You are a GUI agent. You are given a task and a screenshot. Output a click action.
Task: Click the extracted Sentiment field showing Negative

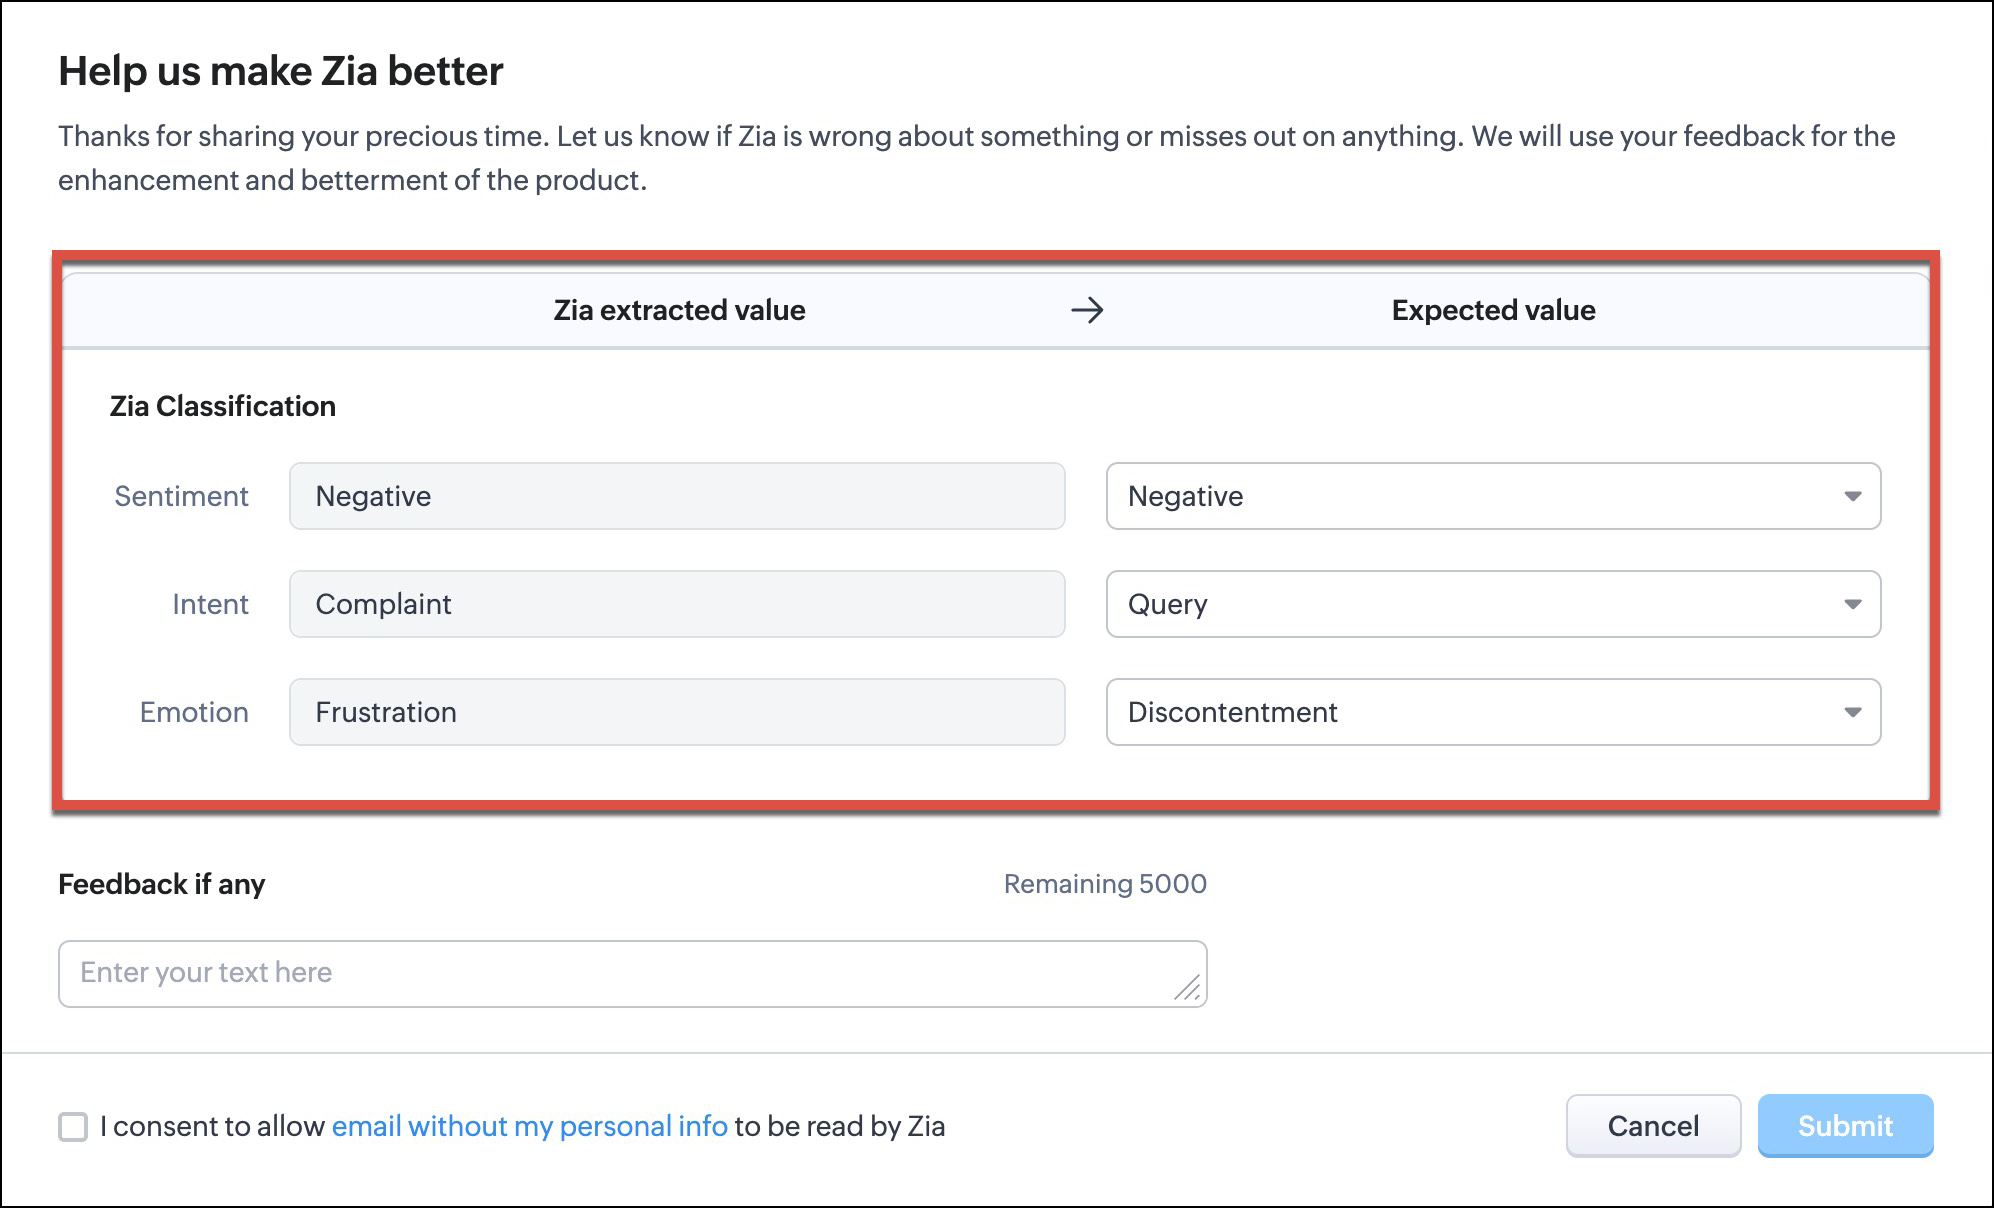coord(676,496)
